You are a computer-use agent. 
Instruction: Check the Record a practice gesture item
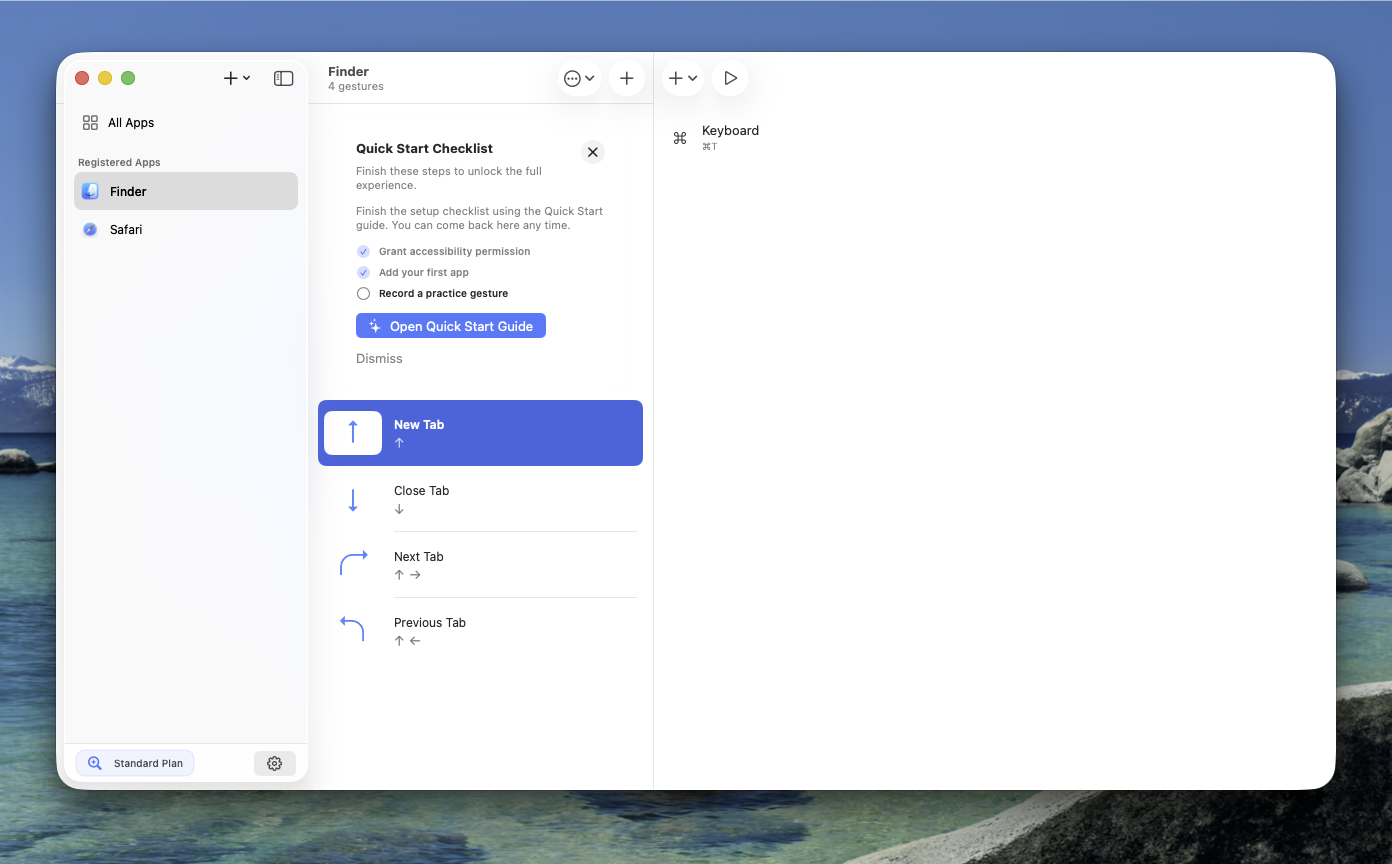tap(363, 293)
